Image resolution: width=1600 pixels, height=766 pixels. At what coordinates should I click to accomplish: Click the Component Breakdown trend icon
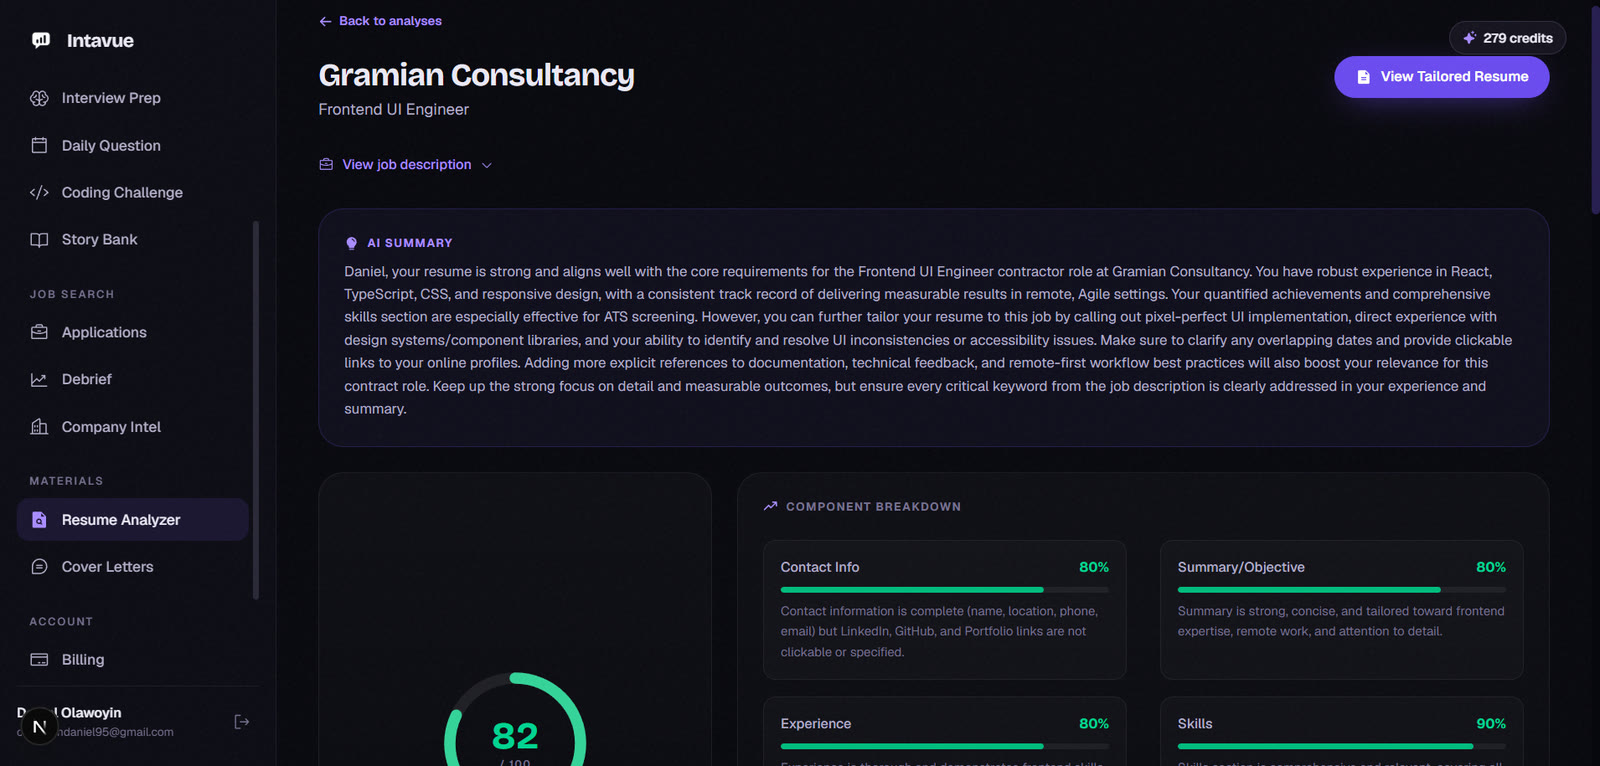(770, 506)
